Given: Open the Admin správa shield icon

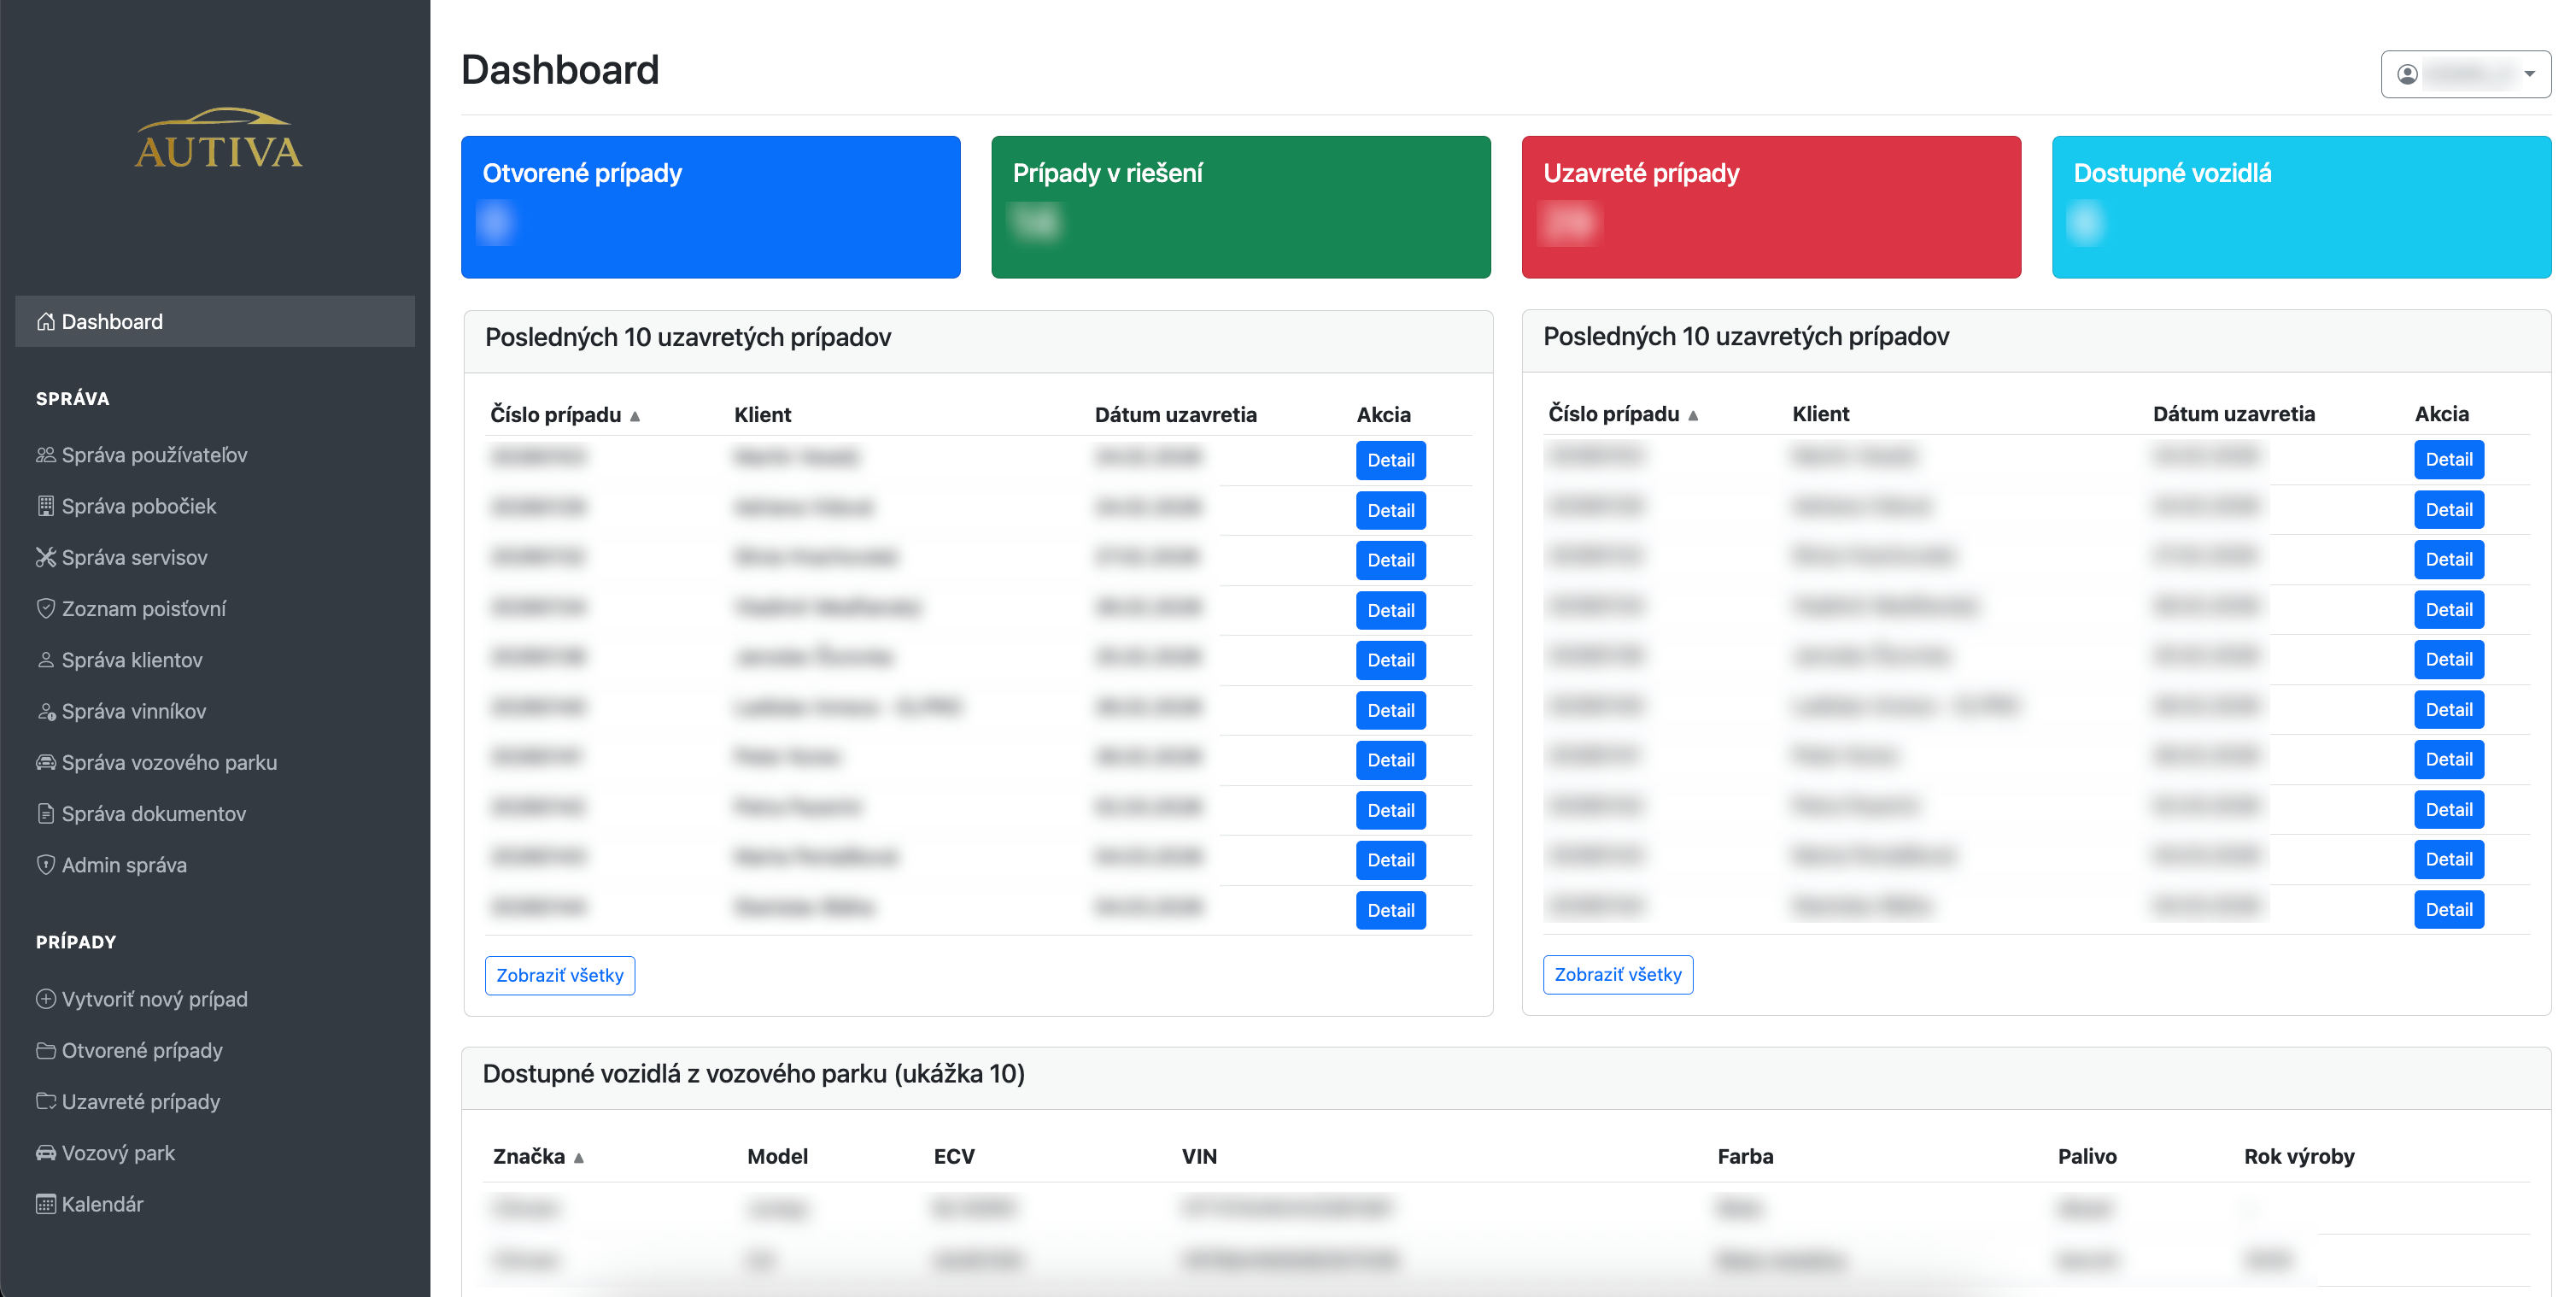Looking at the screenshot, I should [46, 865].
